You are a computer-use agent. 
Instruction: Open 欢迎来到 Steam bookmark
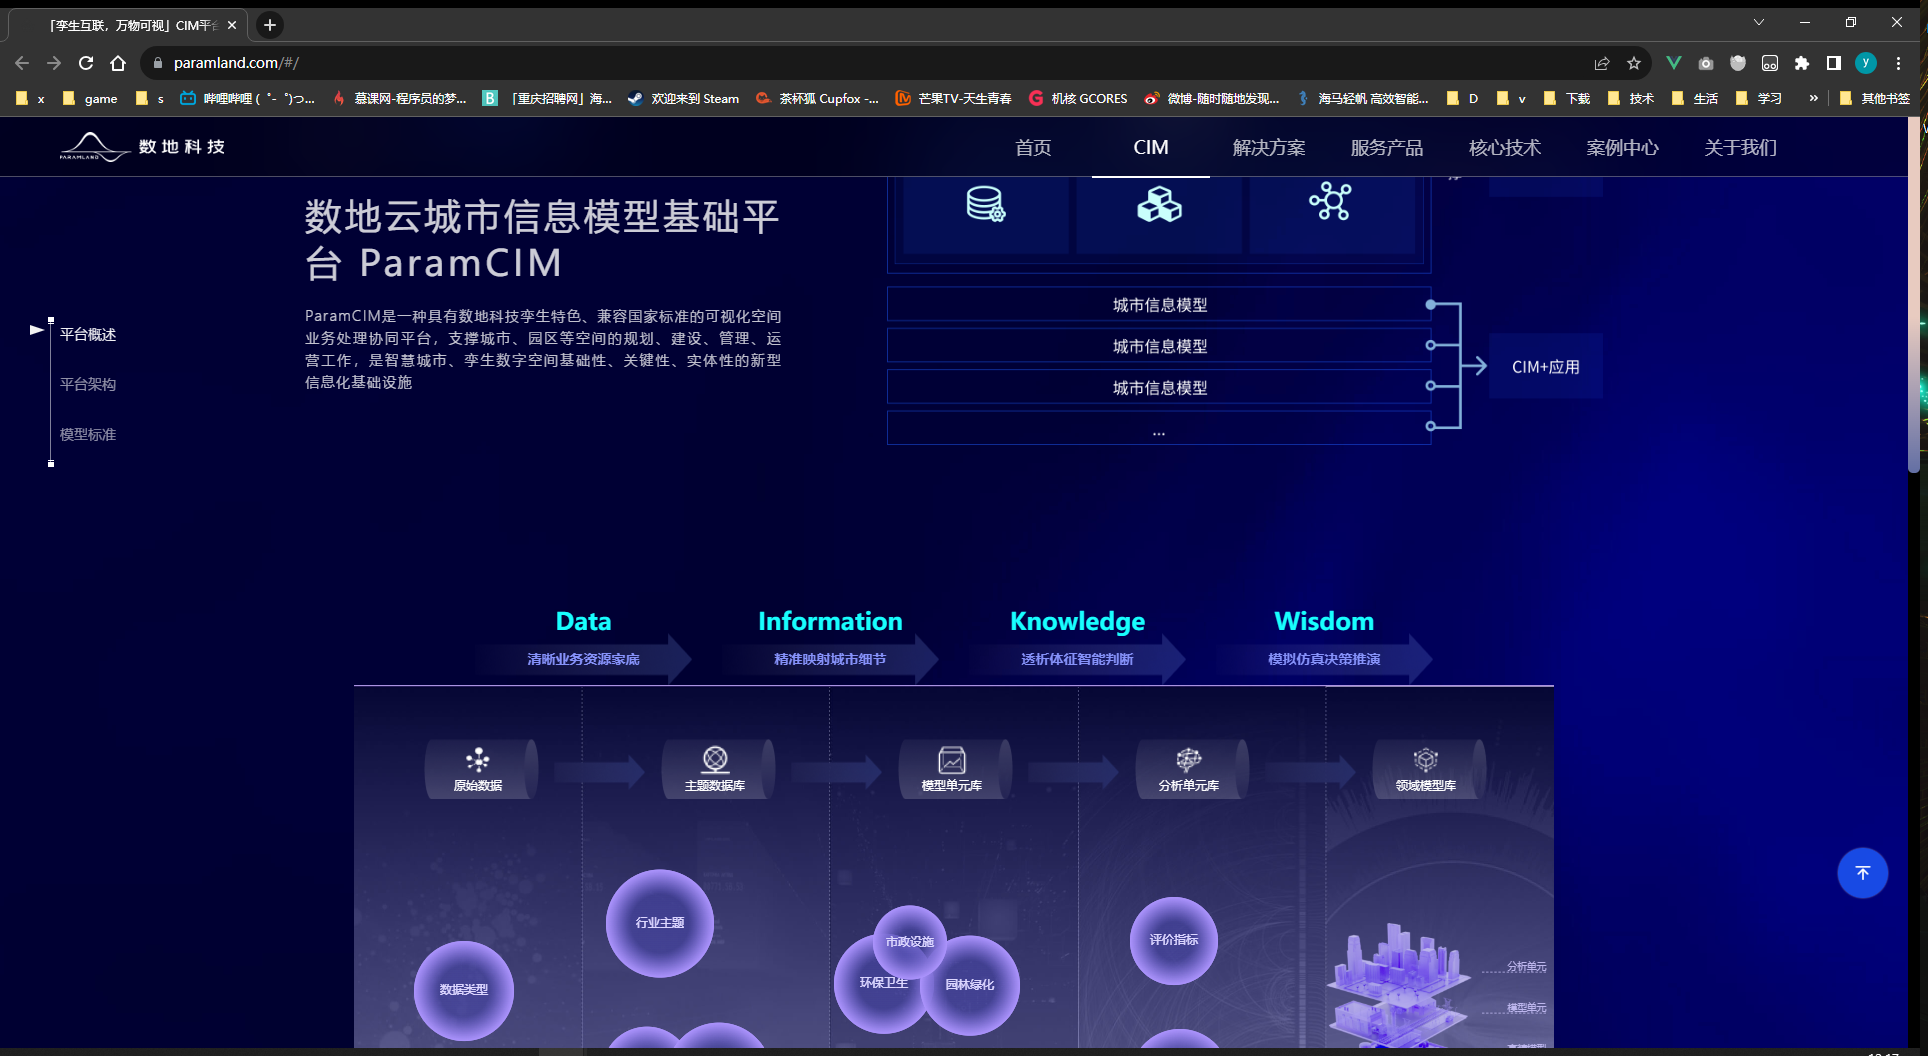tap(684, 98)
